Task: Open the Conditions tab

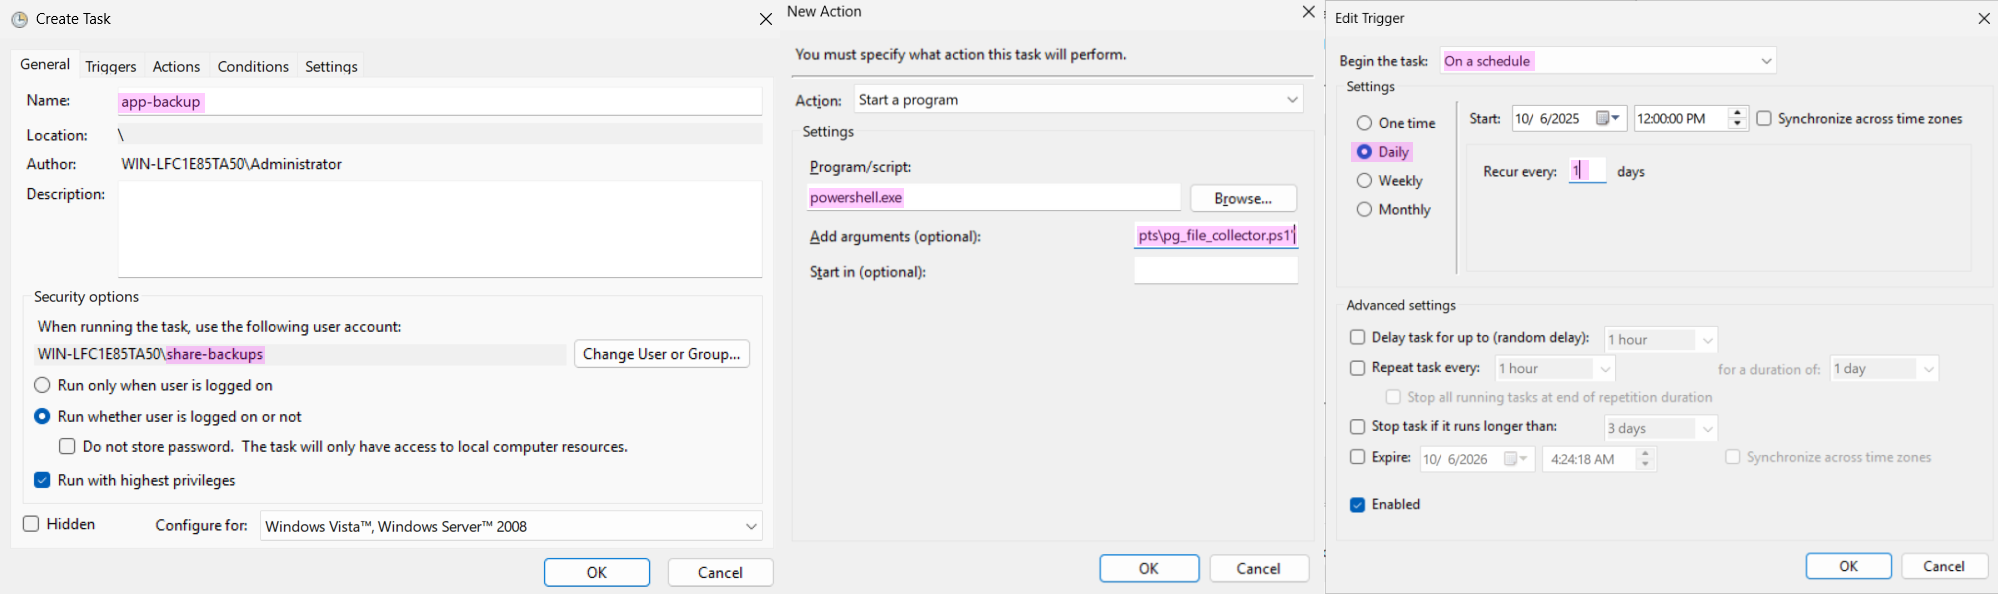Action: click(x=253, y=66)
